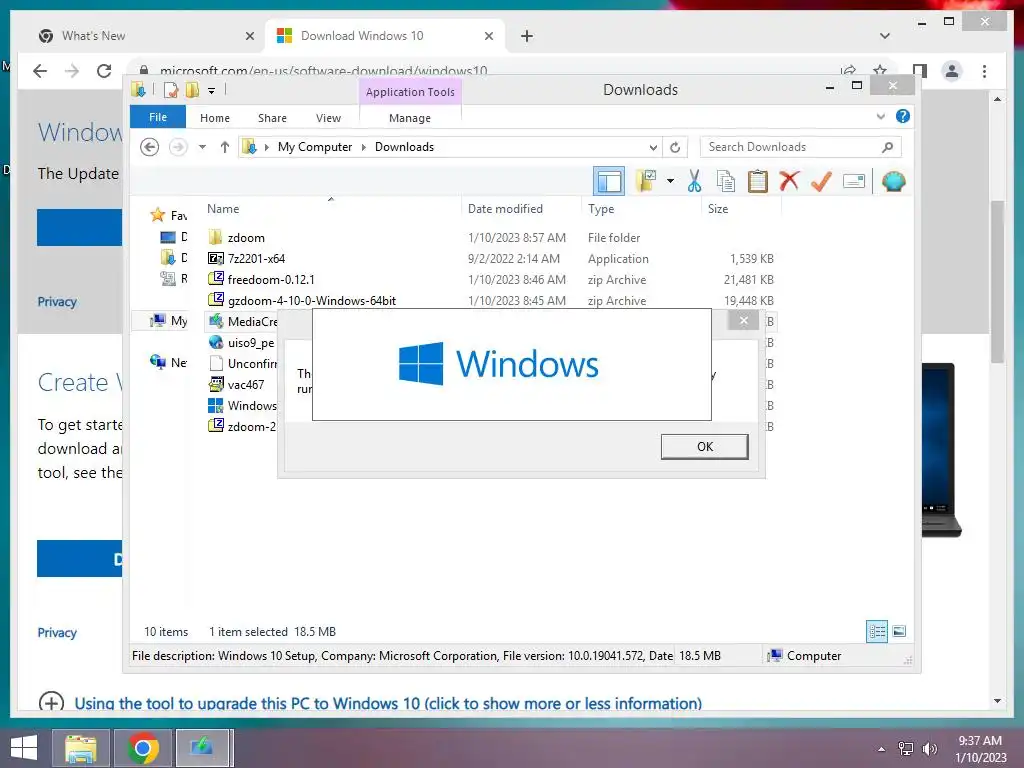The width and height of the screenshot is (1024, 768).
Task: Select the vac467 file
Action: tap(236, 385)
